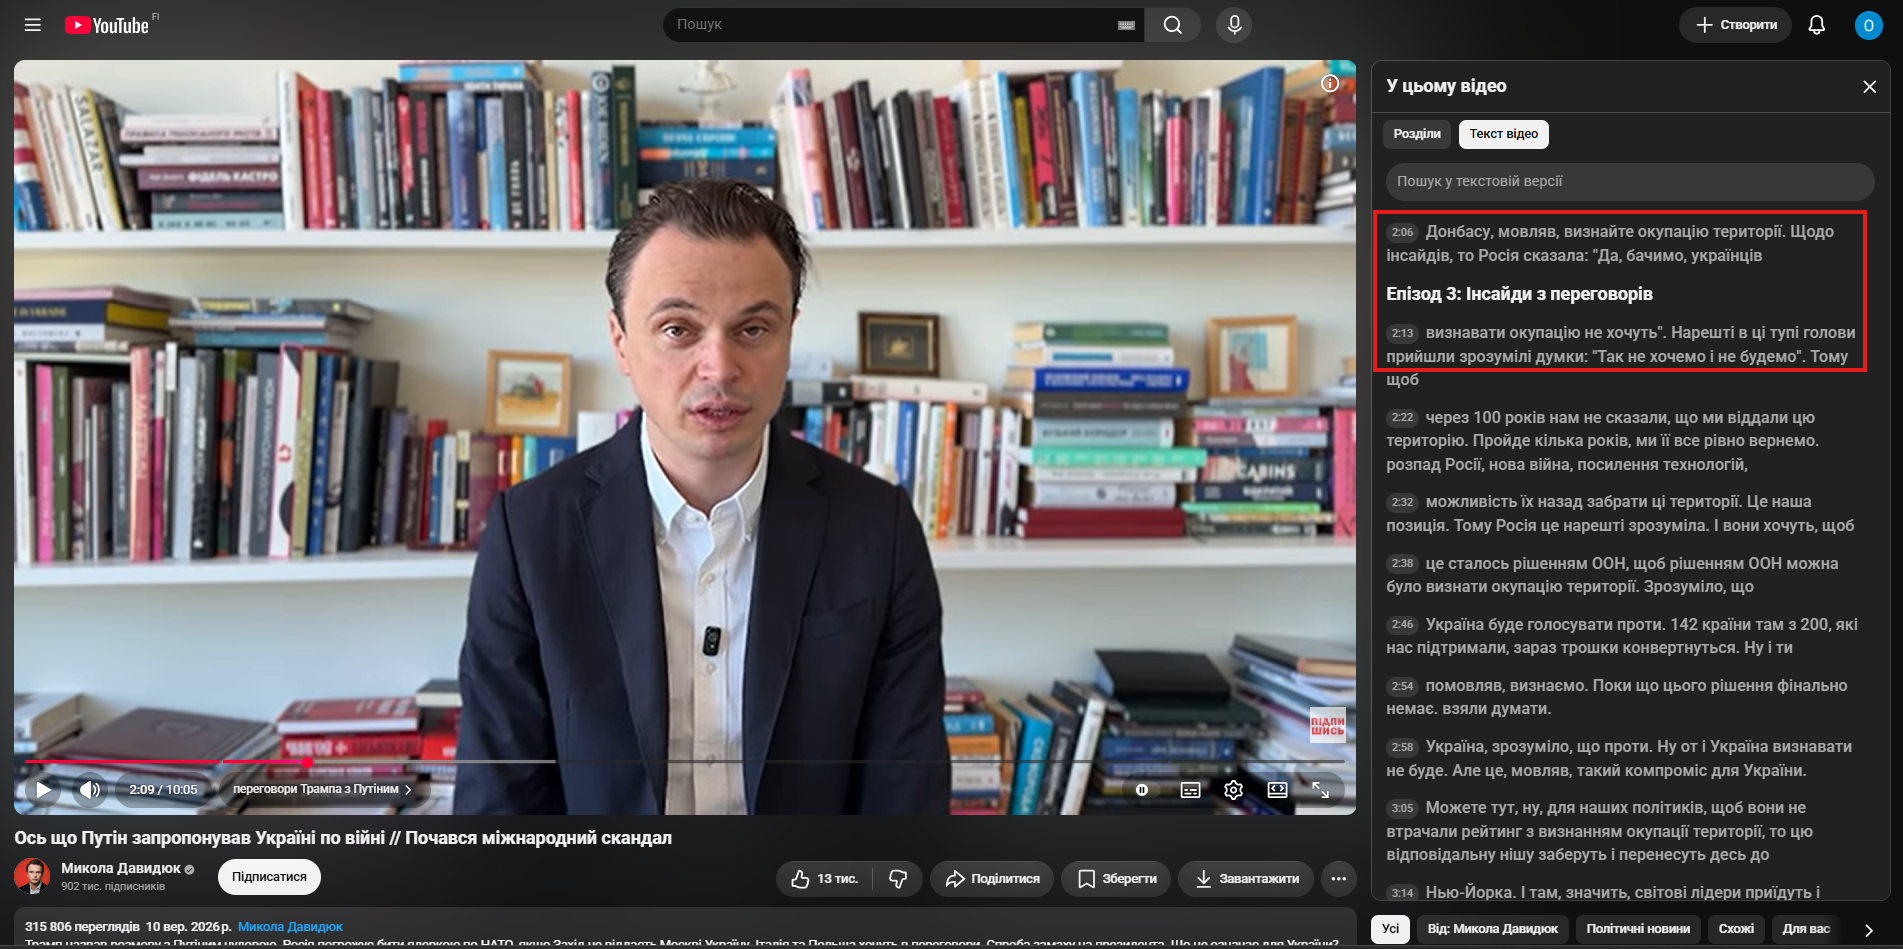Select the 'Схожі' filter chip
The width and height of the screenshot is (1903, 949).
tap(1735, 929)
